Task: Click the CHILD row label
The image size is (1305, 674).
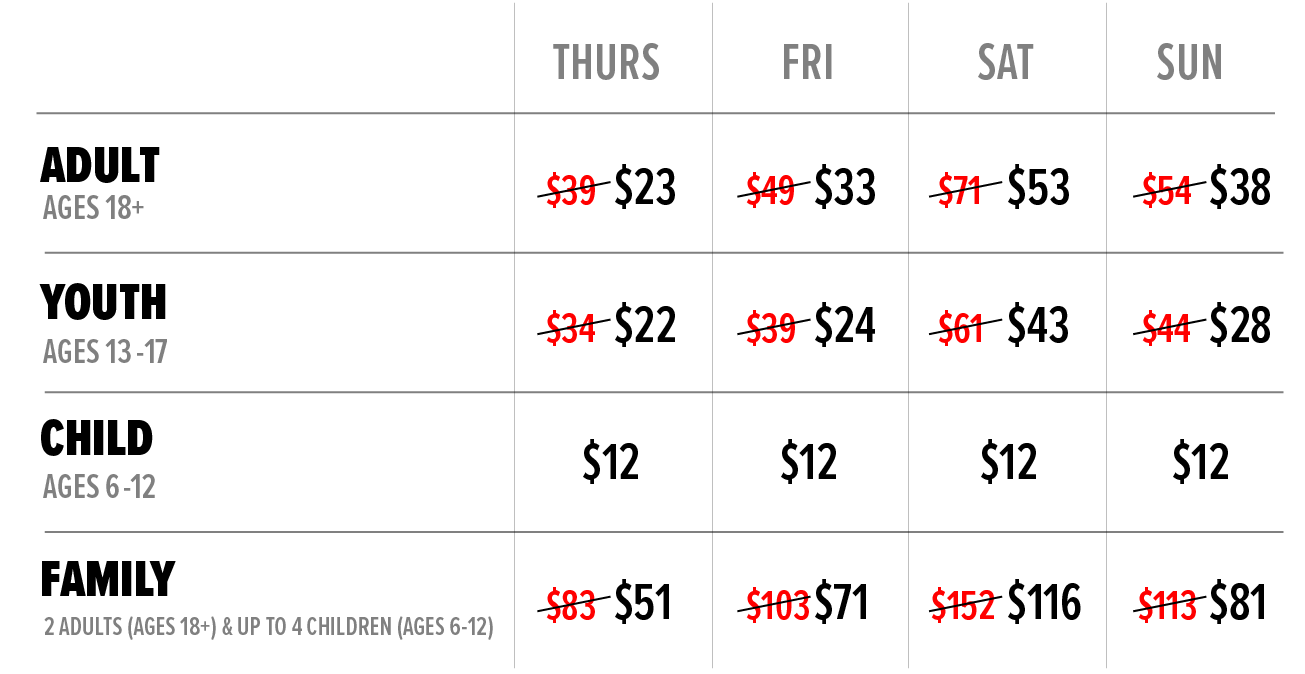Action: click(x=97, y=439)
